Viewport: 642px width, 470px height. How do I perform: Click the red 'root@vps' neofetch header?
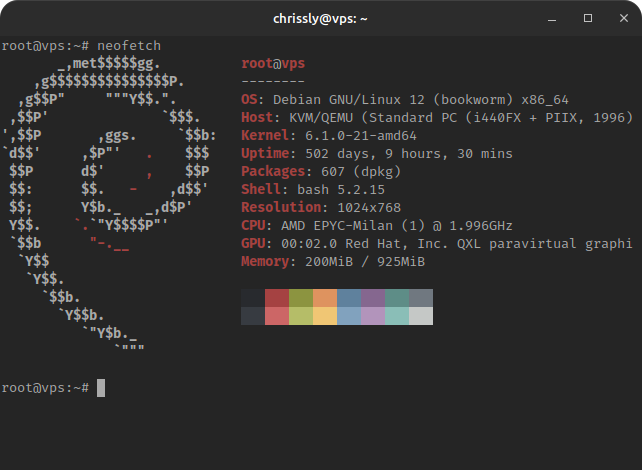click(x=273, y=63)
